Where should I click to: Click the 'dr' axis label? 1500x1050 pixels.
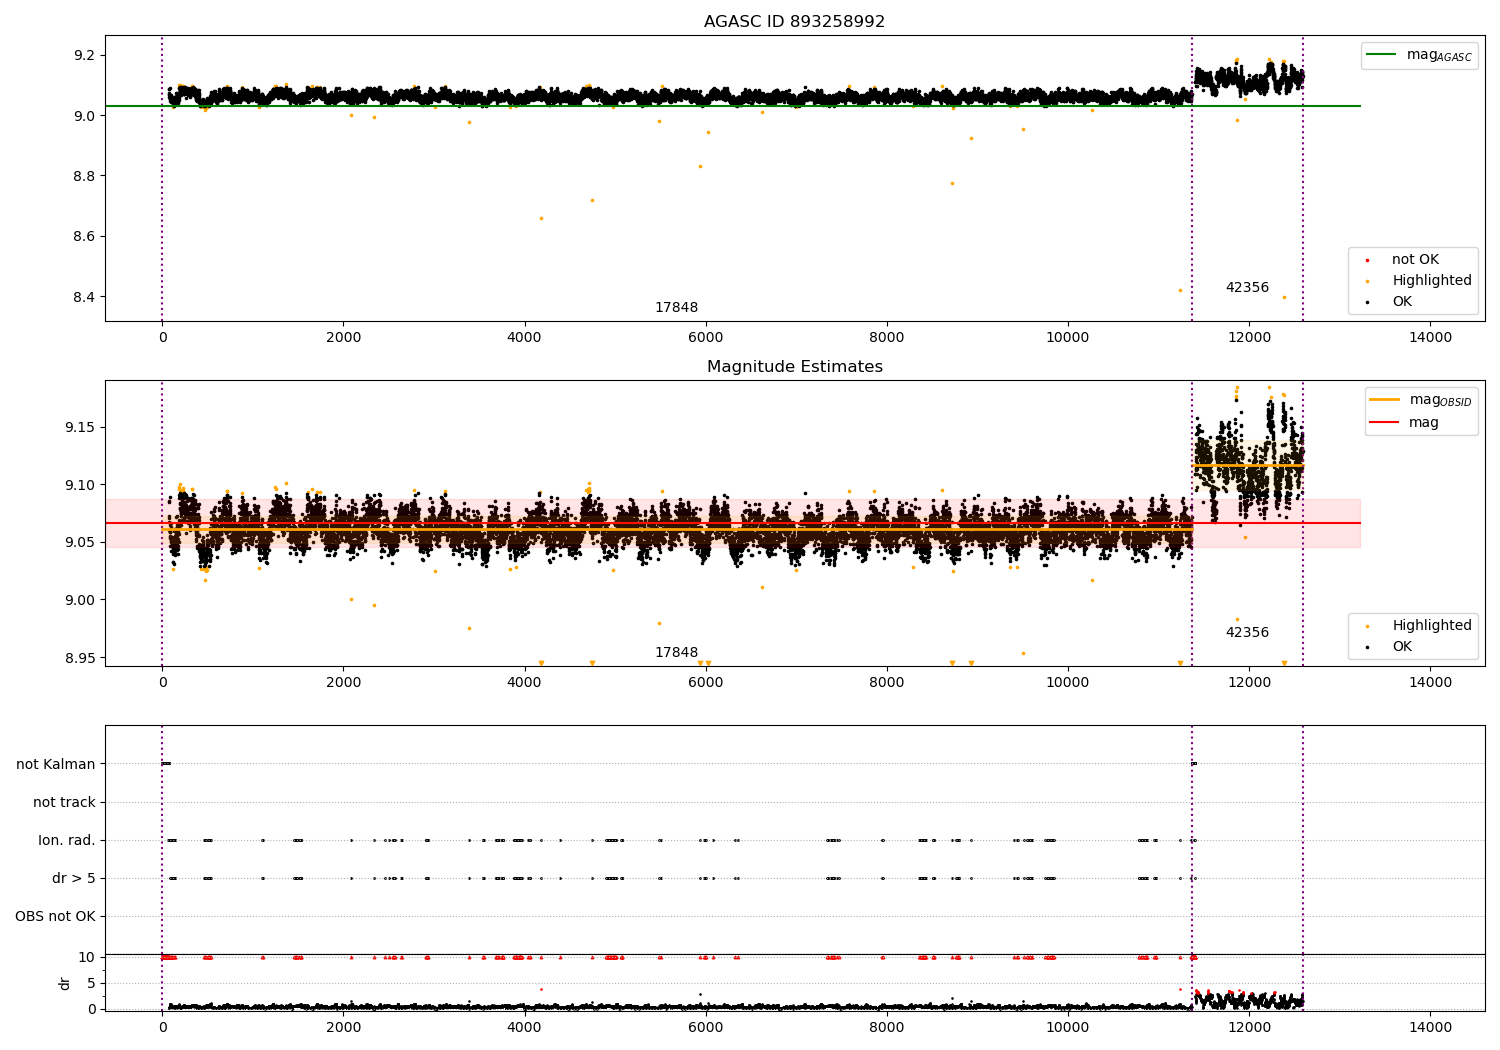[x=65, y=983]
